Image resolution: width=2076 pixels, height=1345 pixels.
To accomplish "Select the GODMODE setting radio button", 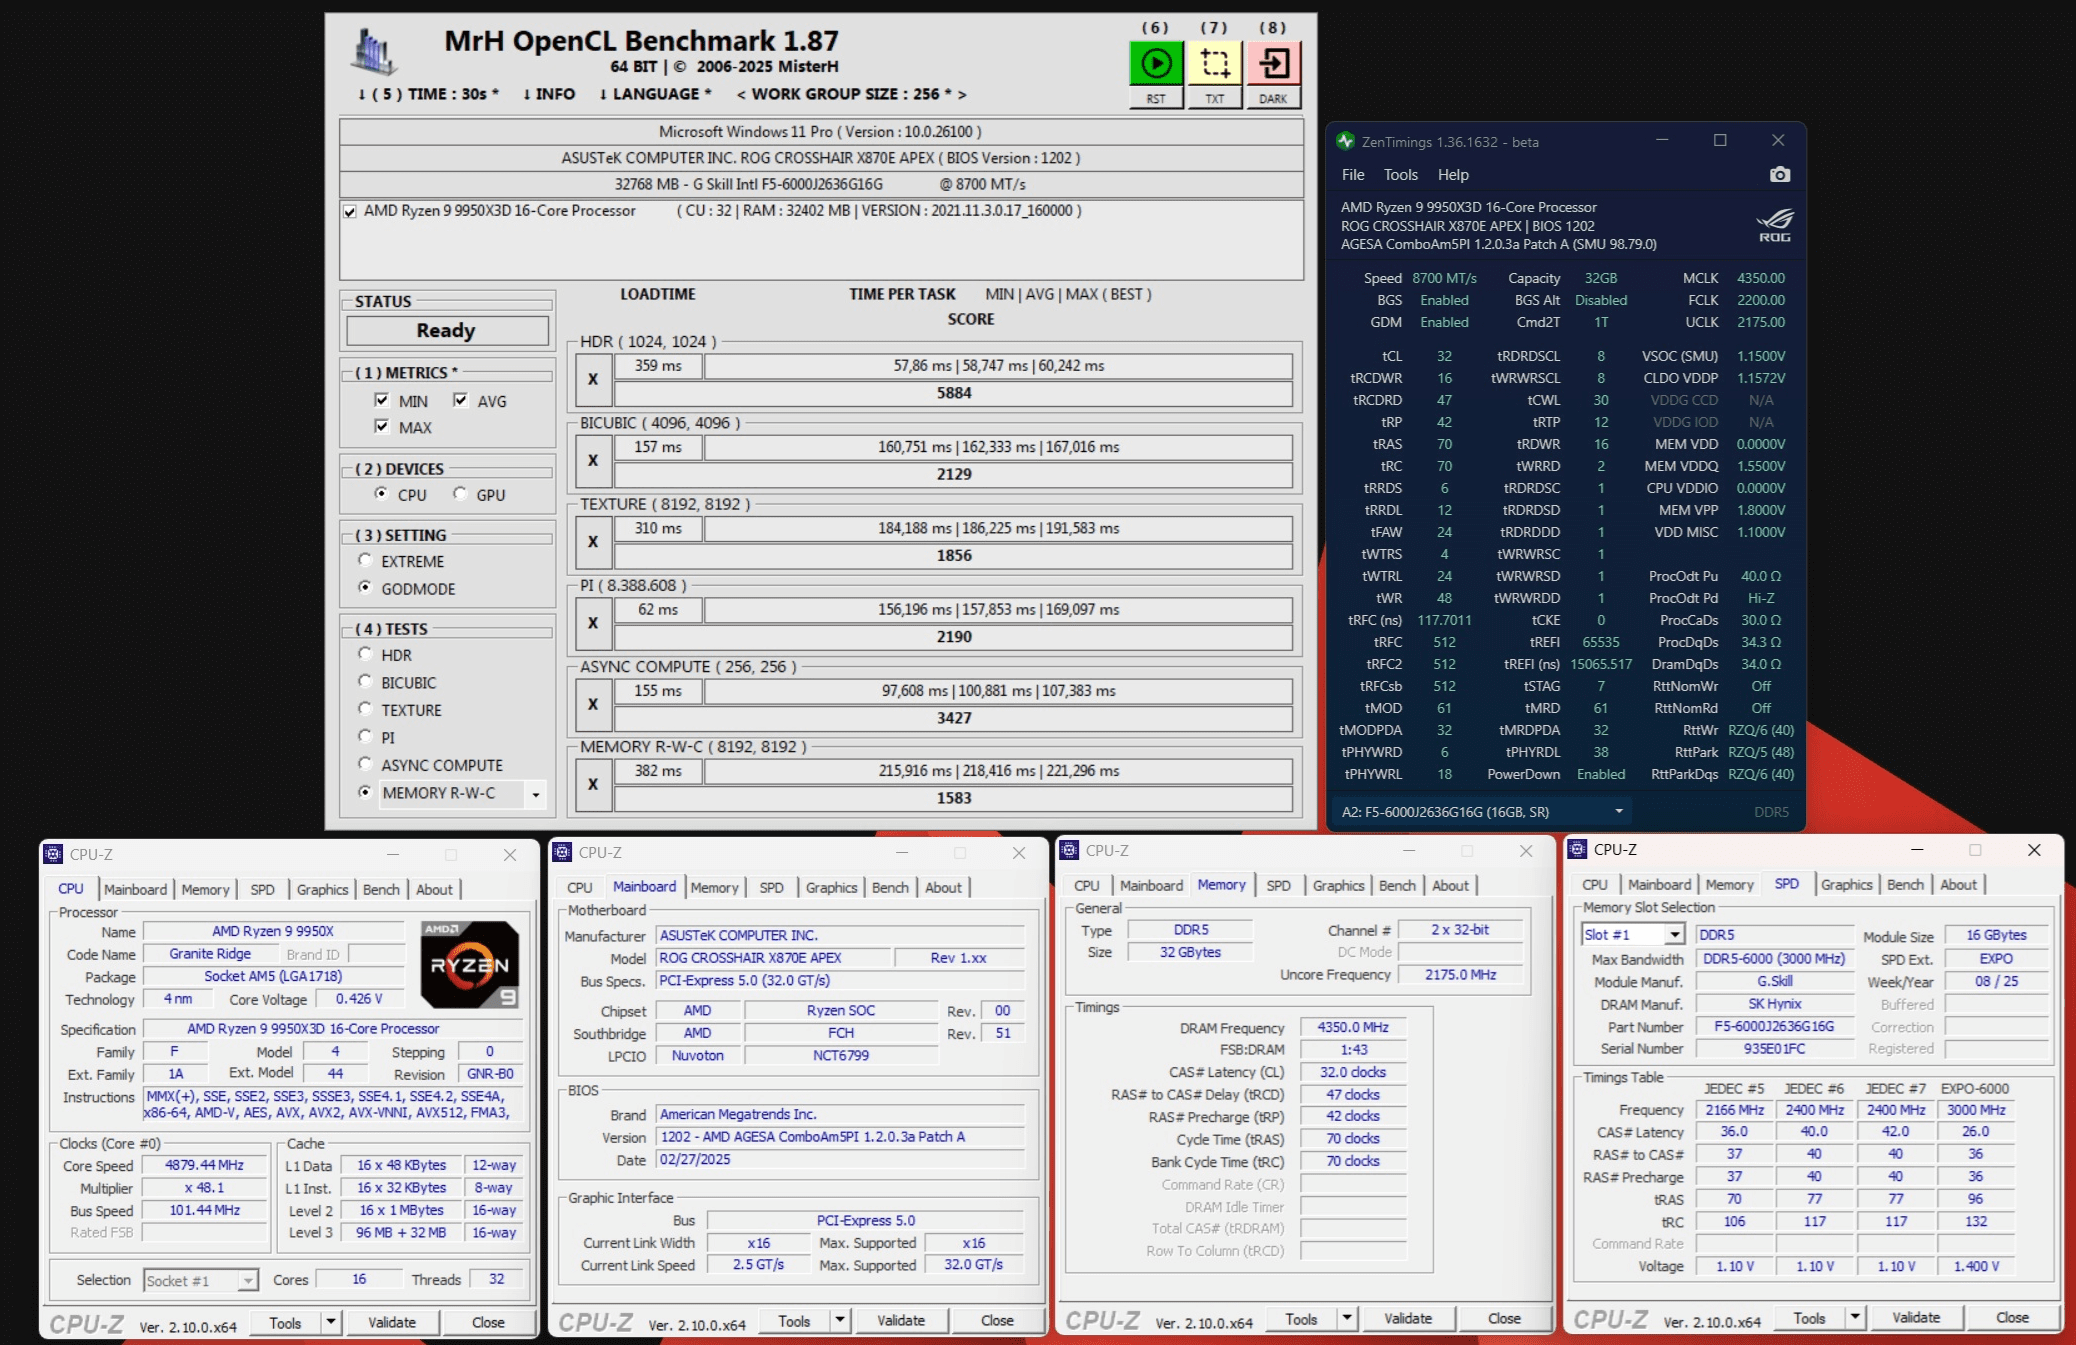I will [x=365, y=587].
